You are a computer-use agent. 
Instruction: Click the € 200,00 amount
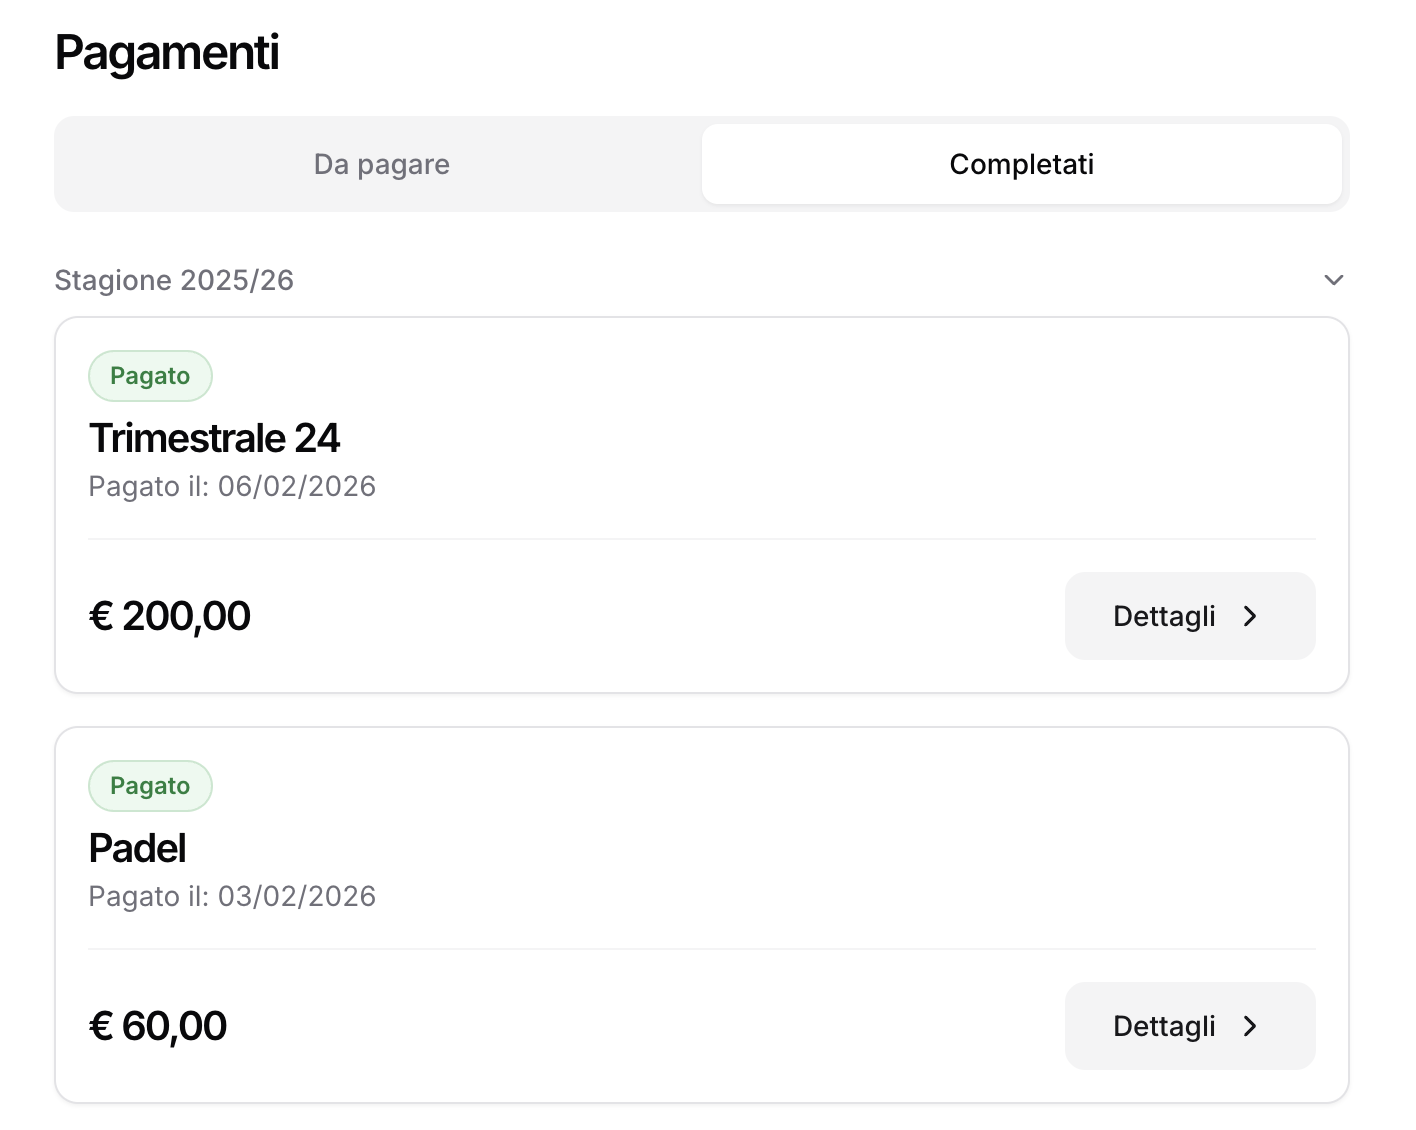click(x=170, y=616)
